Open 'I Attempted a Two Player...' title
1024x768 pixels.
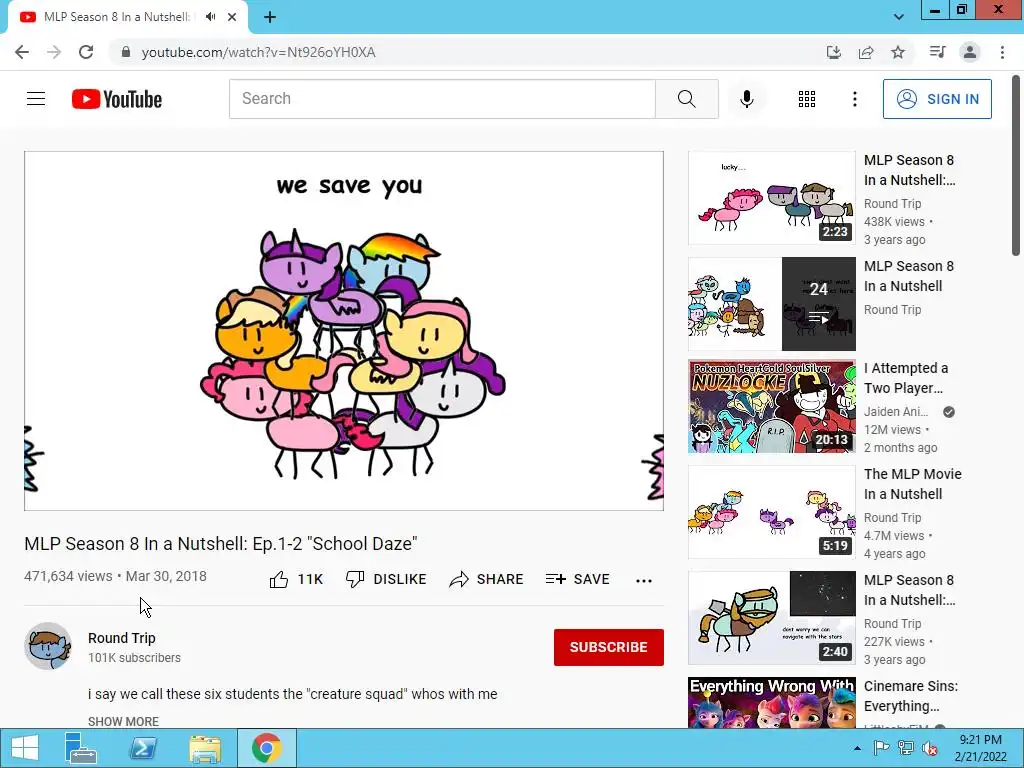pos(906,378)
